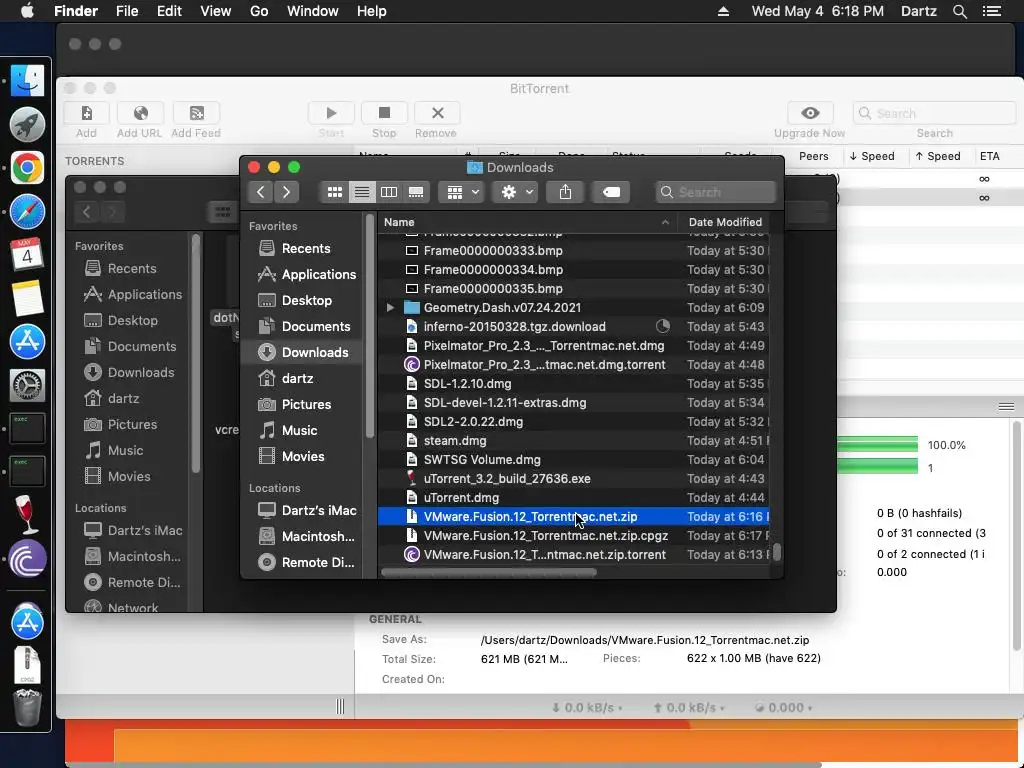
Task: Open the Edit menu
Action: tap(169, 11)
